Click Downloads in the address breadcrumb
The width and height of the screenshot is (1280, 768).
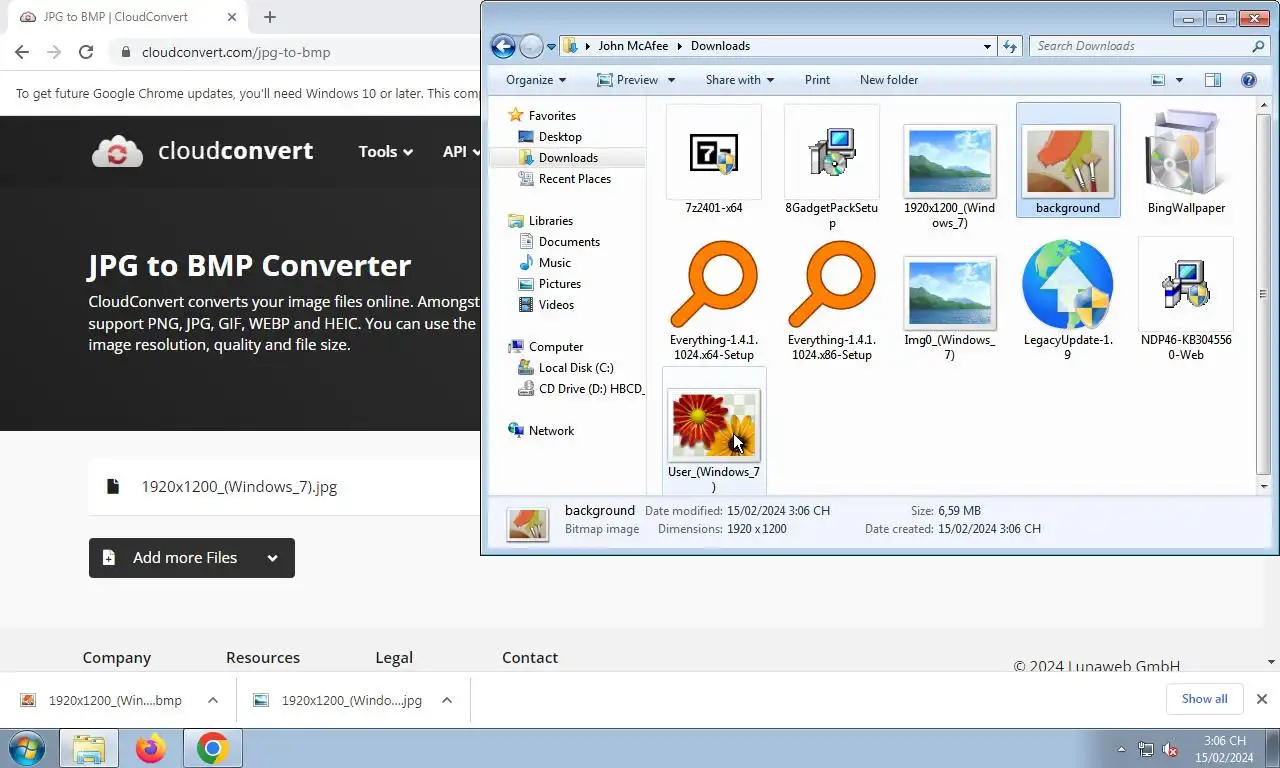pyautogui.click(x=720, y=46)
